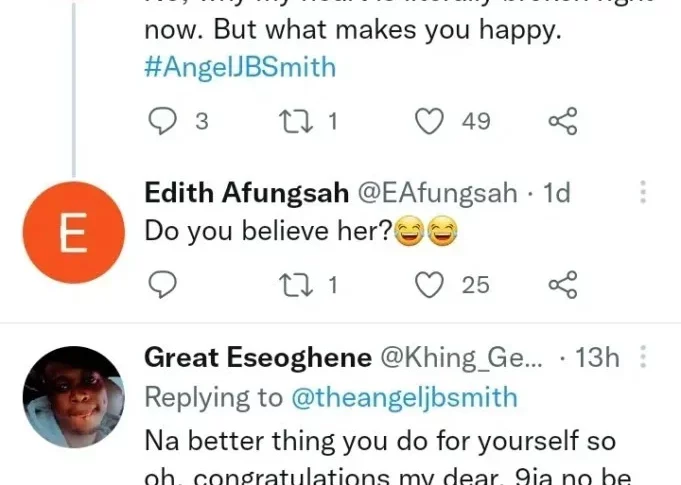The height and width of the screenshot is (485, 681).
Task: Open the "Do you believe her?" tweet
Action: coord(265,232)
